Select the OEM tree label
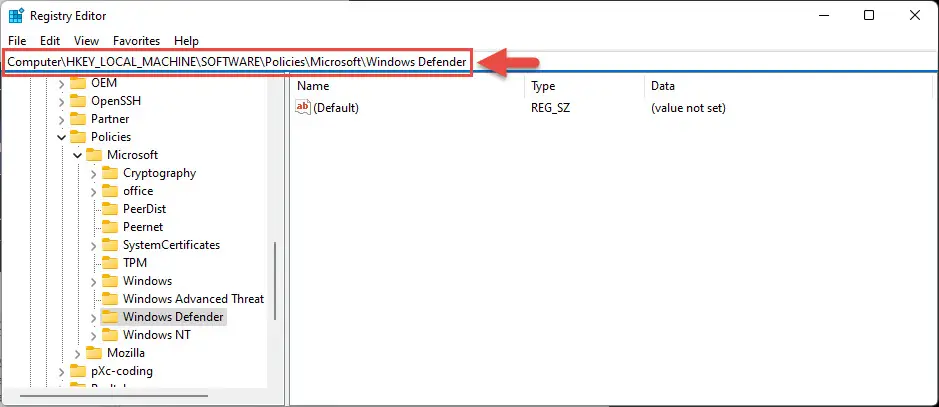 point(104,83)
